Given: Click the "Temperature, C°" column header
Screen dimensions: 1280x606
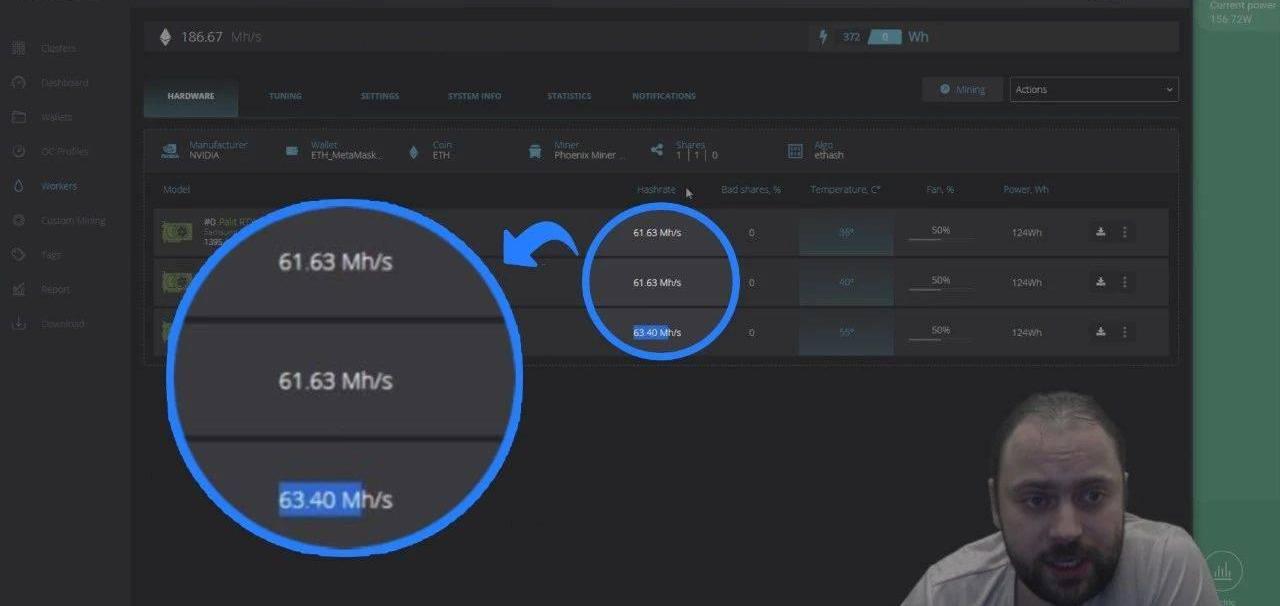Looking at the screenshot, I should pyautogui.click(x=845, y=189).
